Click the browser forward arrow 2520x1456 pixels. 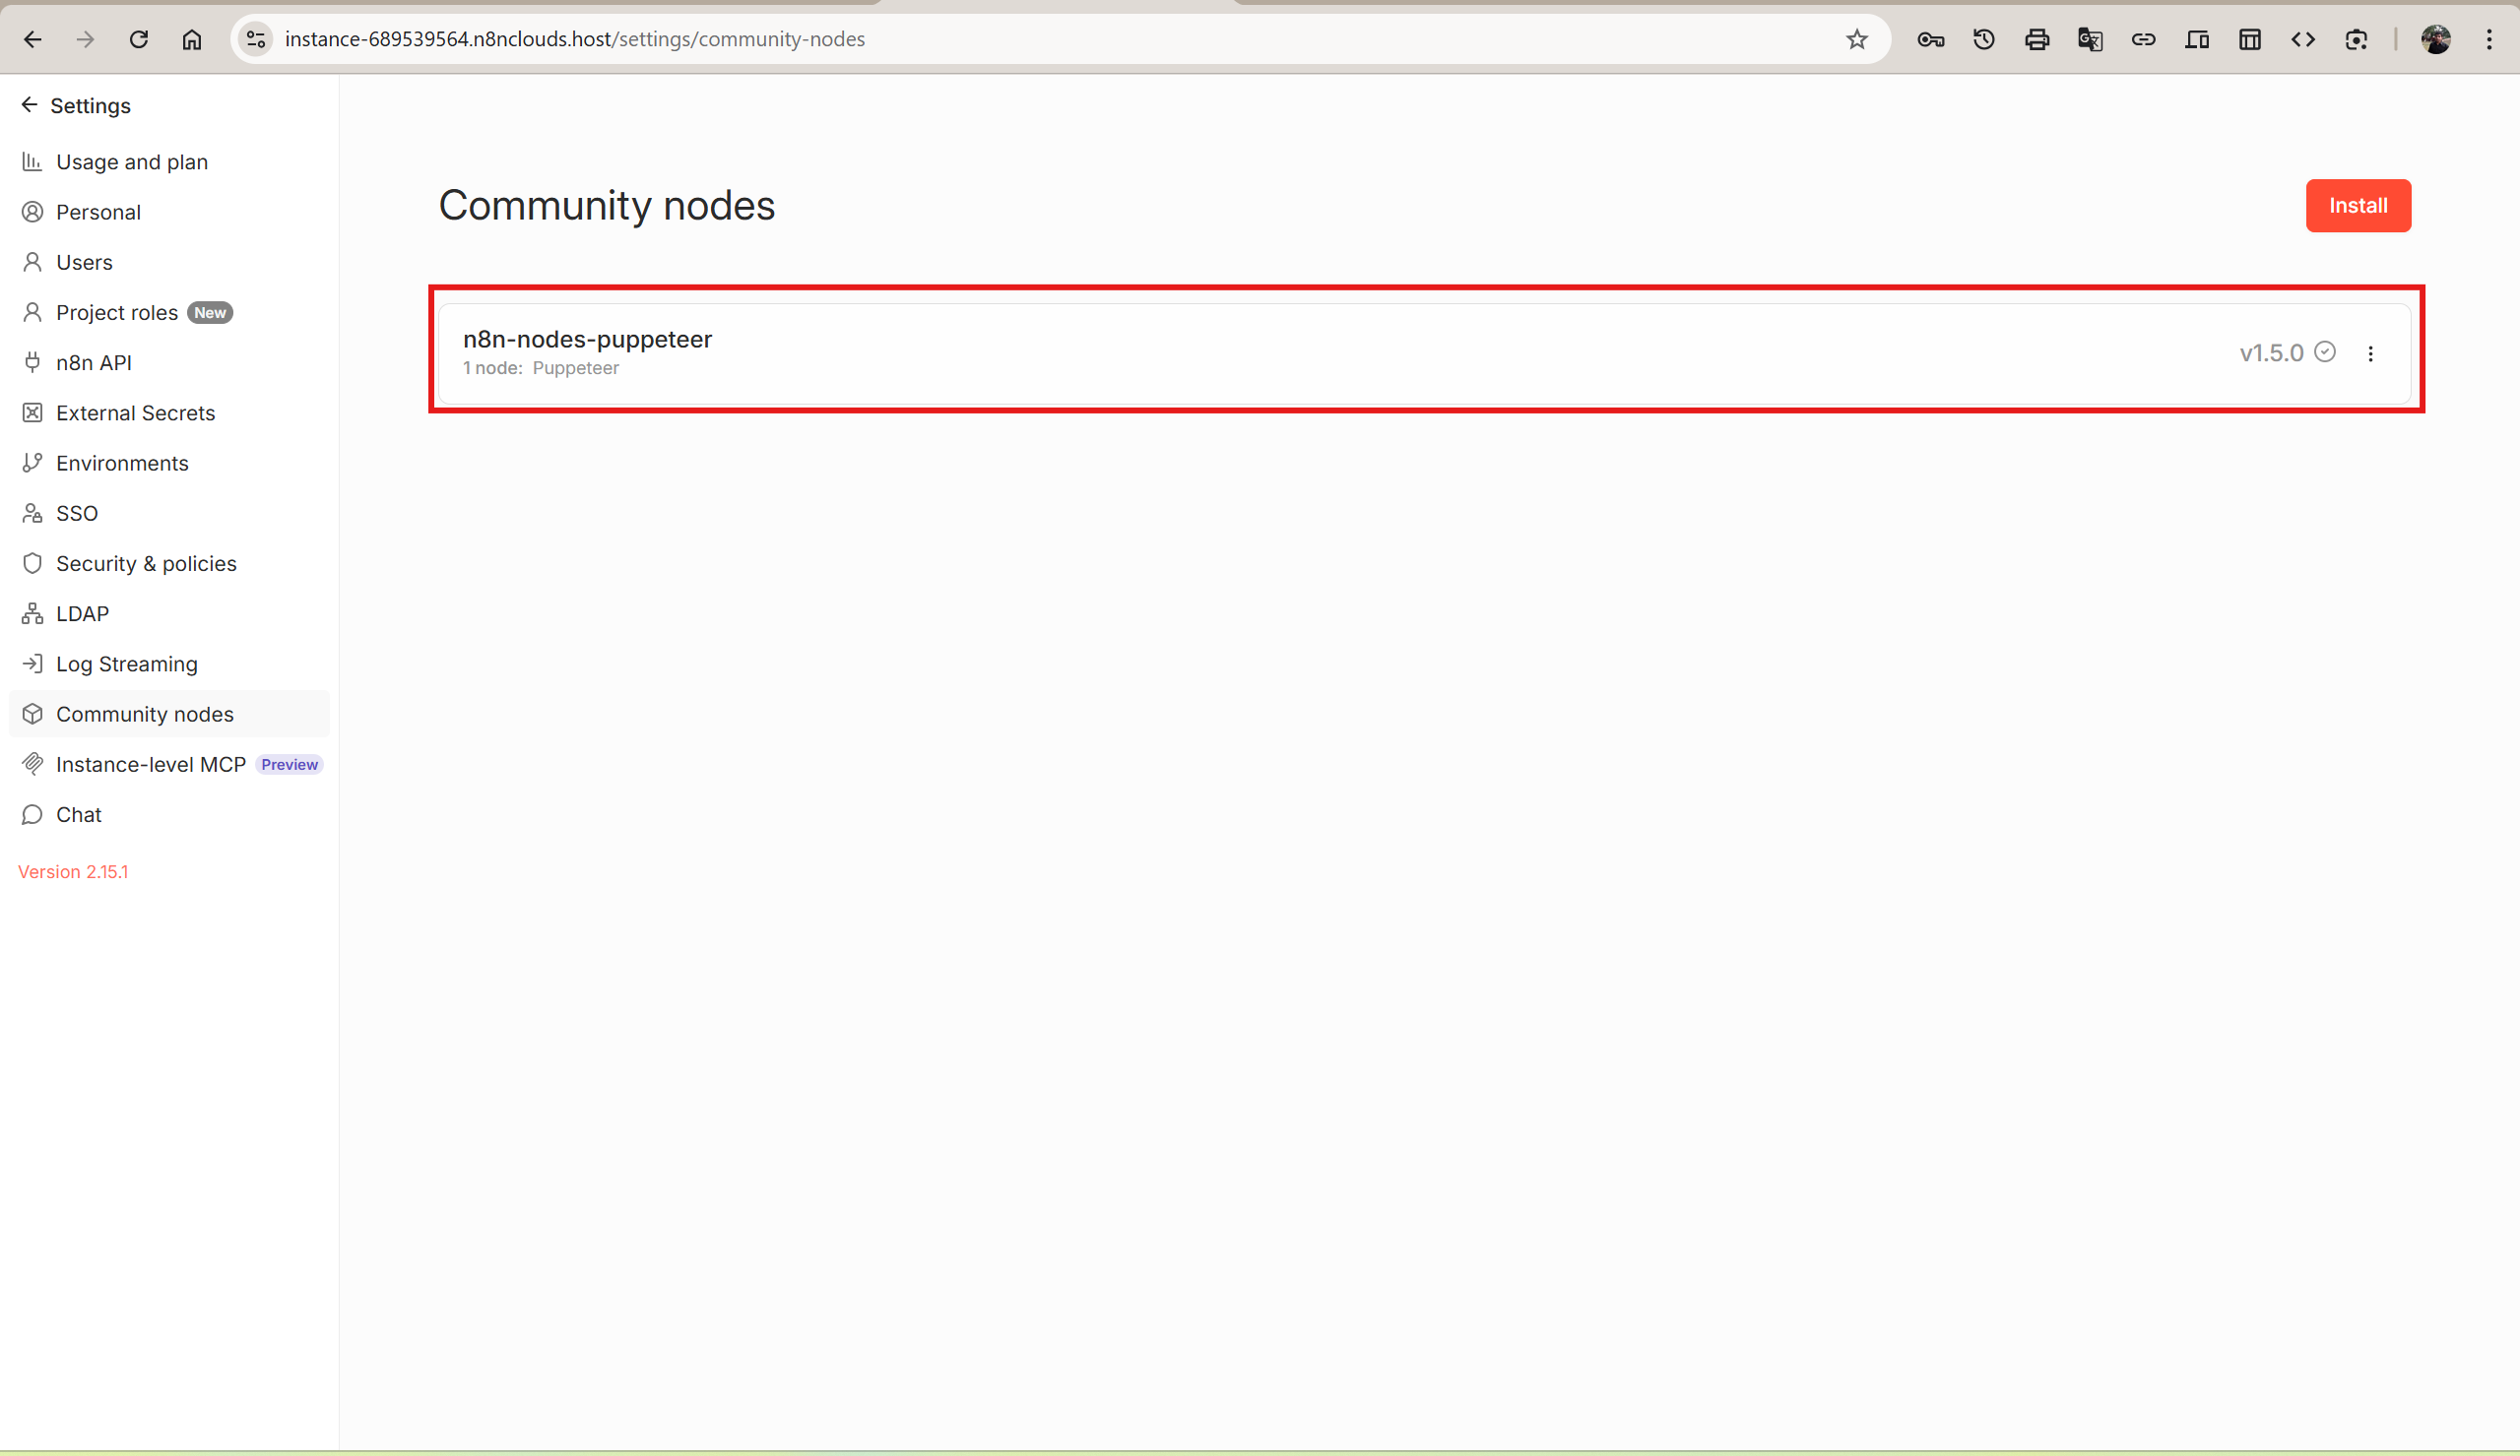85,39
